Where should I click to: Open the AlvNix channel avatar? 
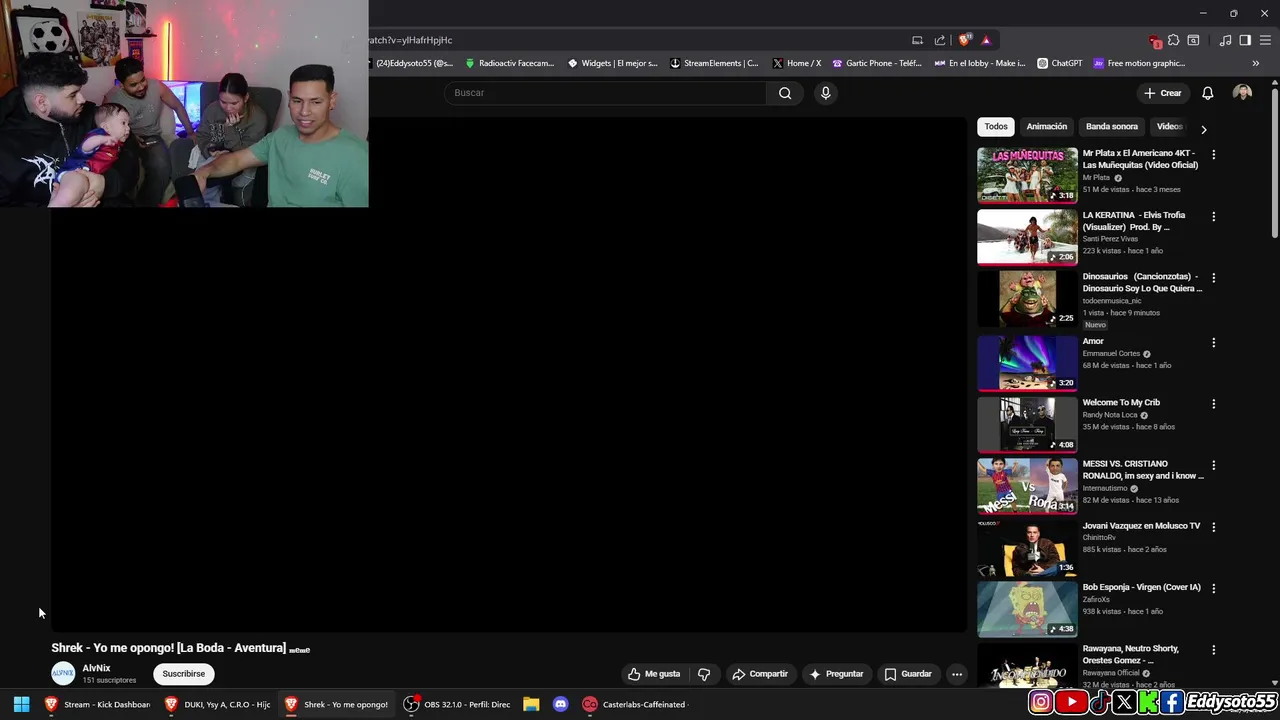tap(63, 674)
